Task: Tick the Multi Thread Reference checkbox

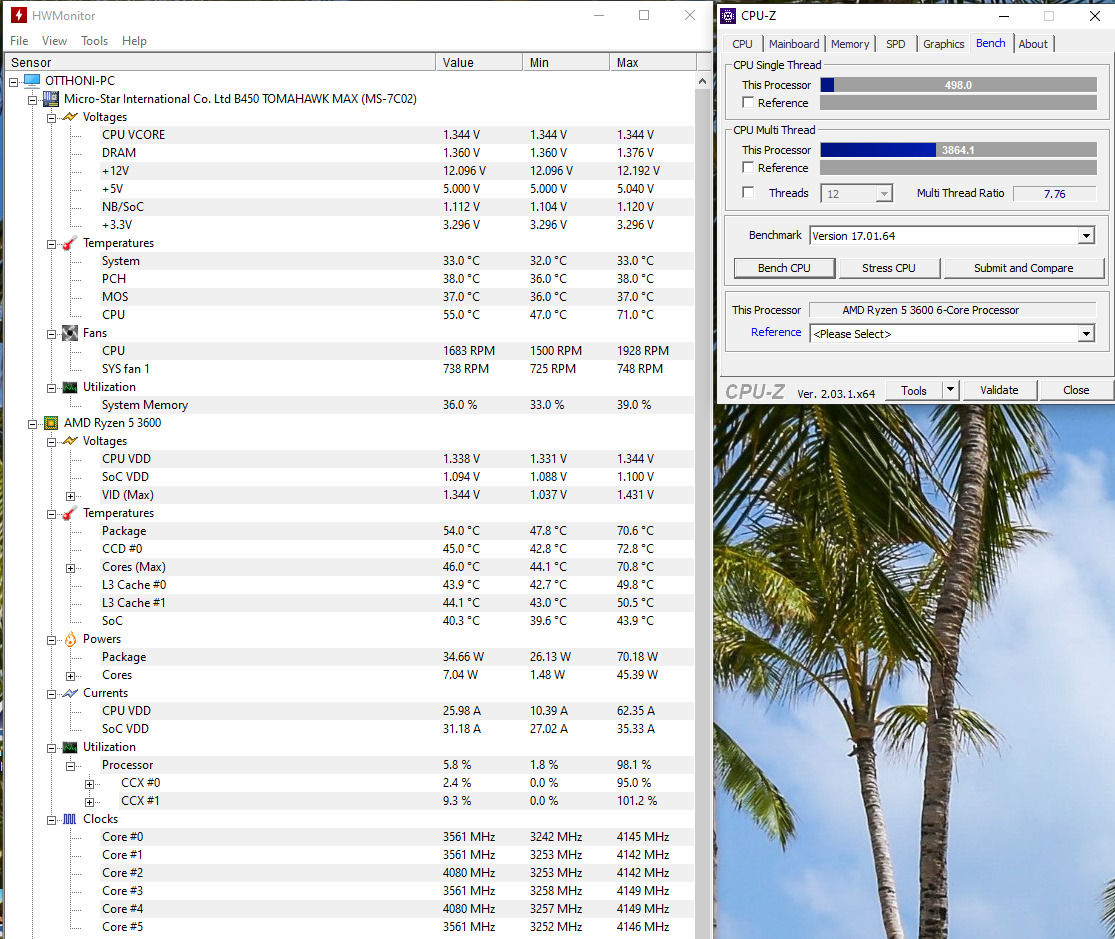Action: tap(748, 167)
